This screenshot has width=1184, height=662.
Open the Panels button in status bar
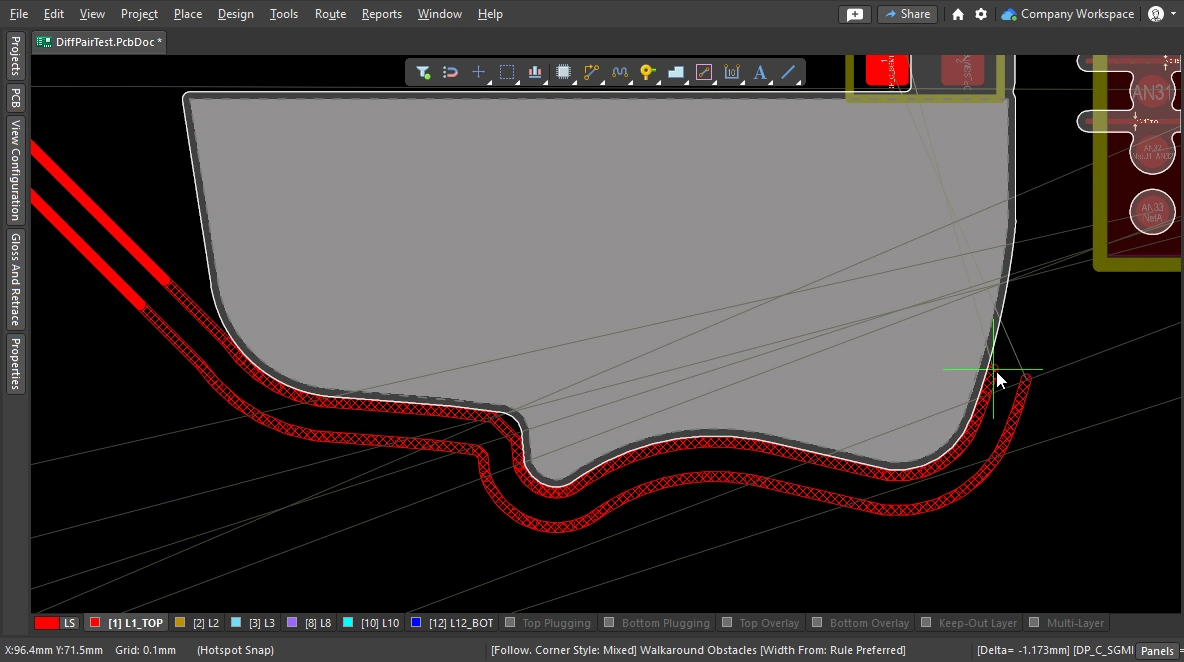(1157, 651)
